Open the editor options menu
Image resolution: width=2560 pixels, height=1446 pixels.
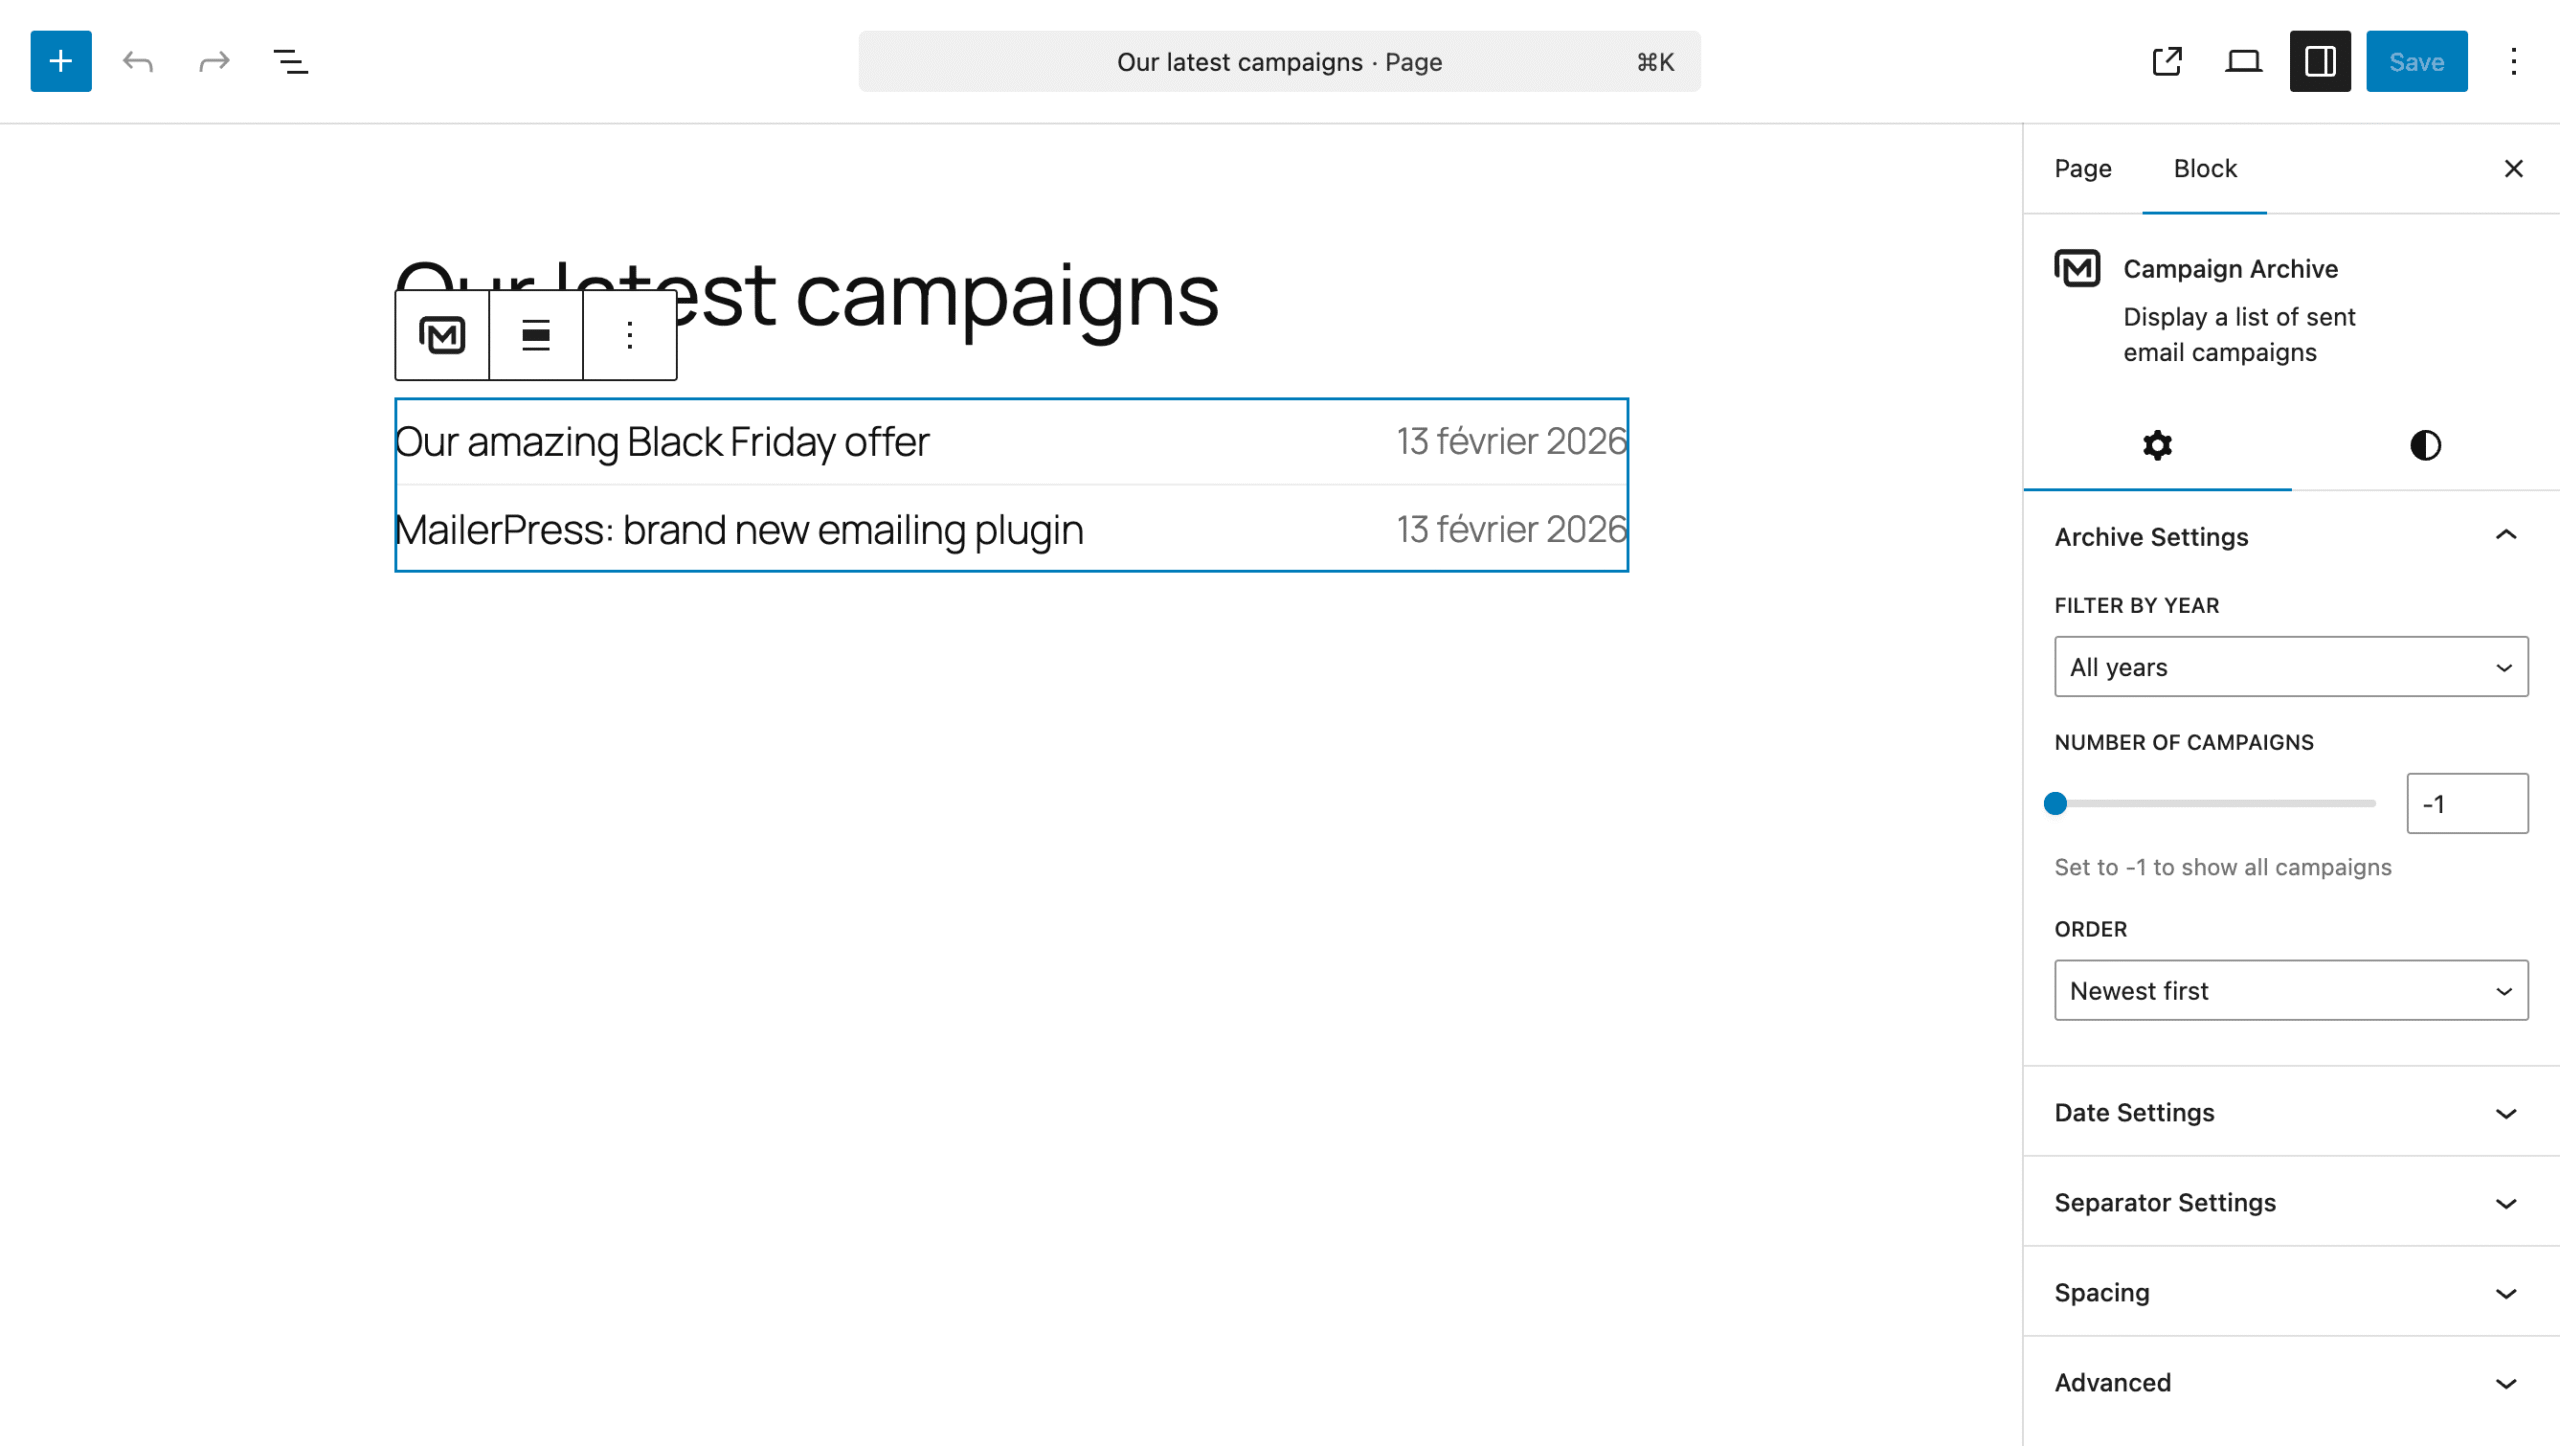(x=2513, y=61)
